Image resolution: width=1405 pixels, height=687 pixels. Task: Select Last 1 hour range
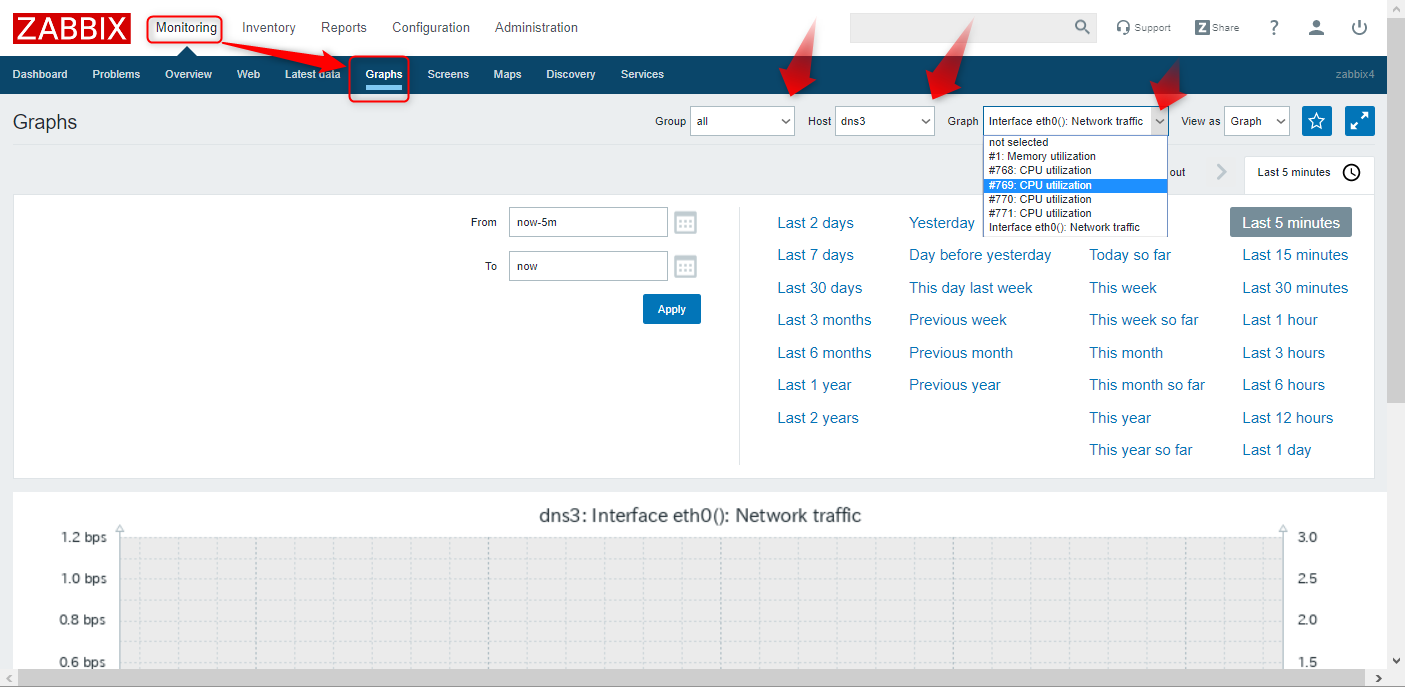point(1280,320)
